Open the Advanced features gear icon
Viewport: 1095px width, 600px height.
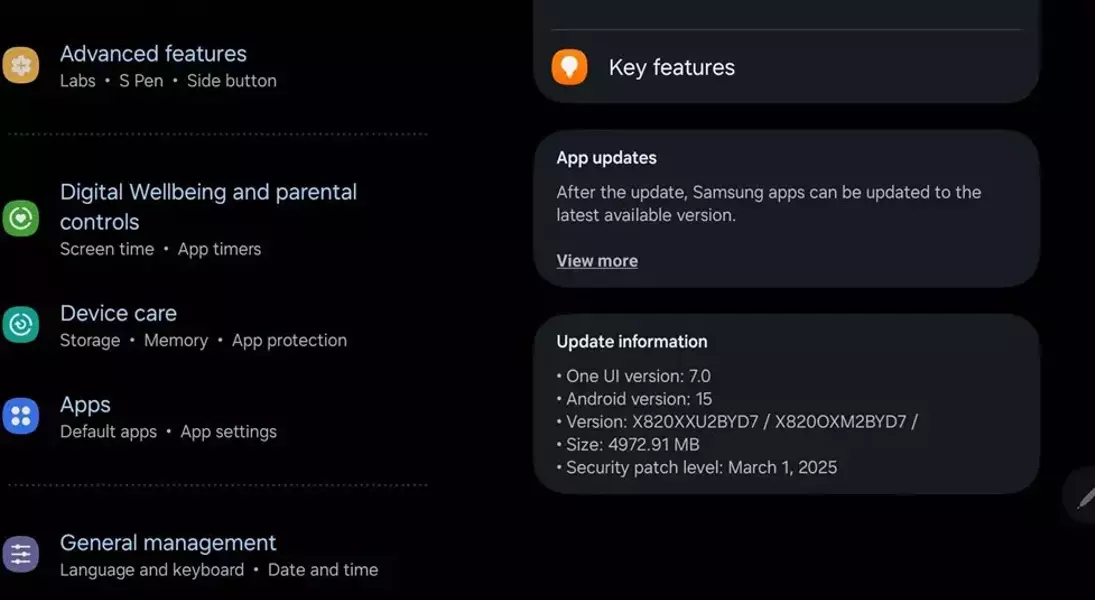click(x=20, y=66)
